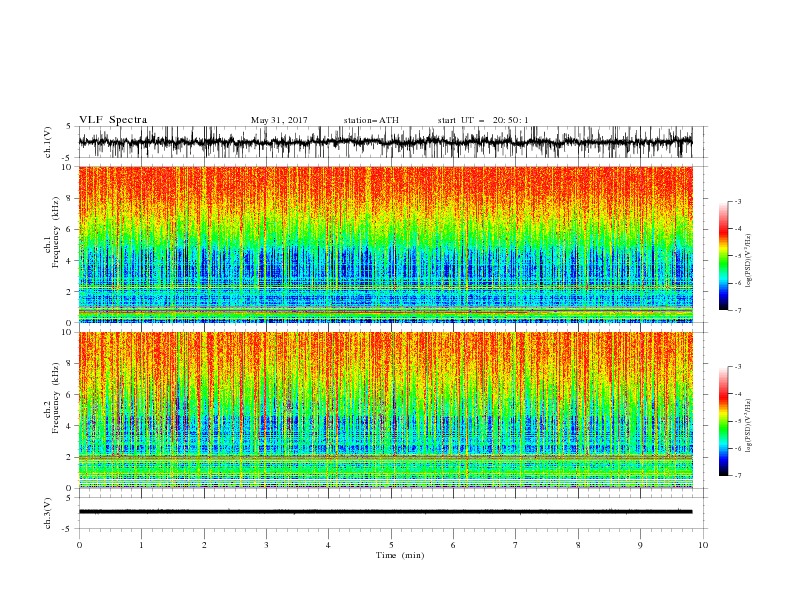
Task: Click the ch.3 black waveform trace
Action: tap(385, 512)
